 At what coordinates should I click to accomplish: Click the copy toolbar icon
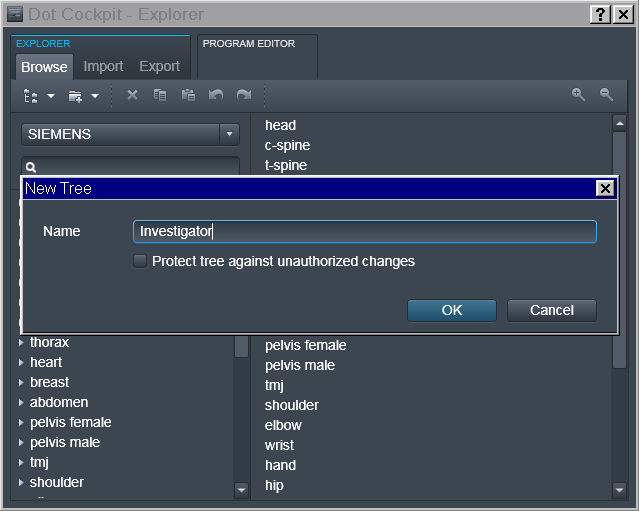pos(160,95)
